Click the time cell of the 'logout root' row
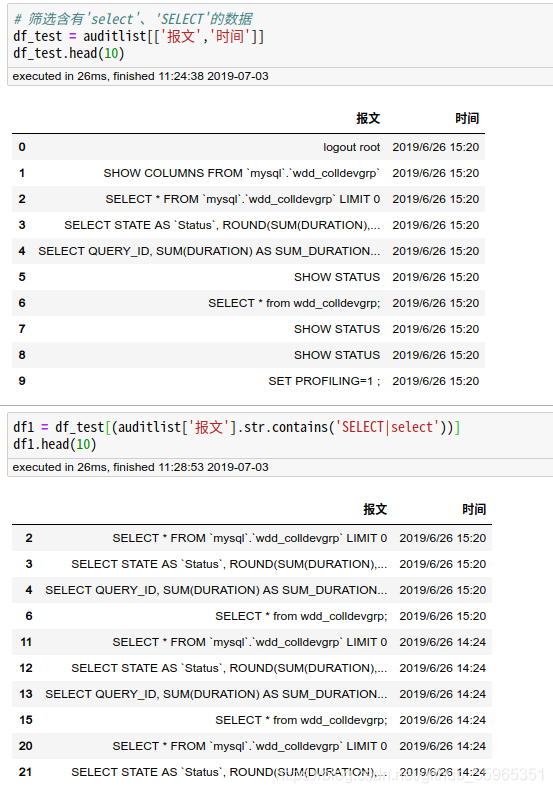553x793 pixels. tap(436, 147)
